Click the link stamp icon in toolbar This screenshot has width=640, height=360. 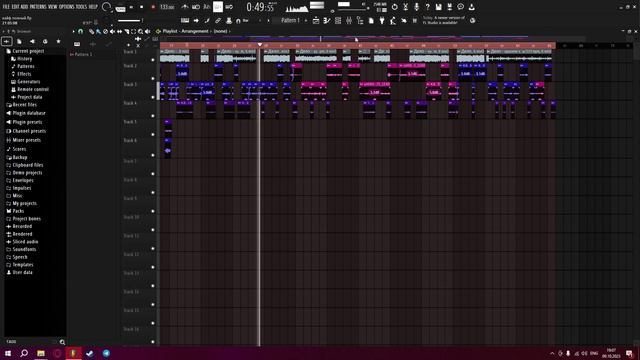click(218, 20)
